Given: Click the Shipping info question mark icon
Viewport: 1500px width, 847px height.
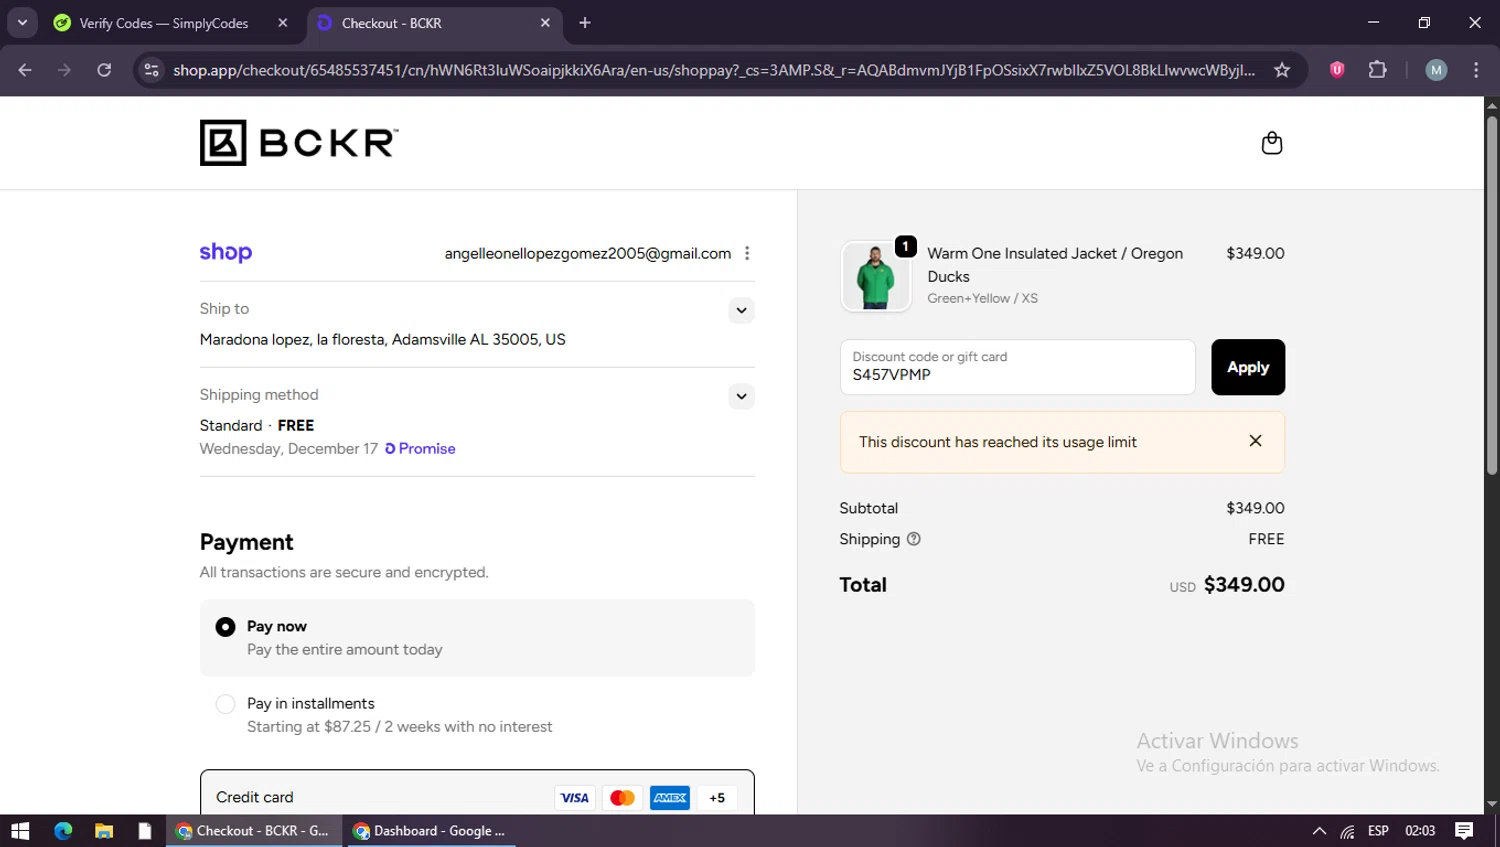Looking at the screenshot, I should pos(913,539).
